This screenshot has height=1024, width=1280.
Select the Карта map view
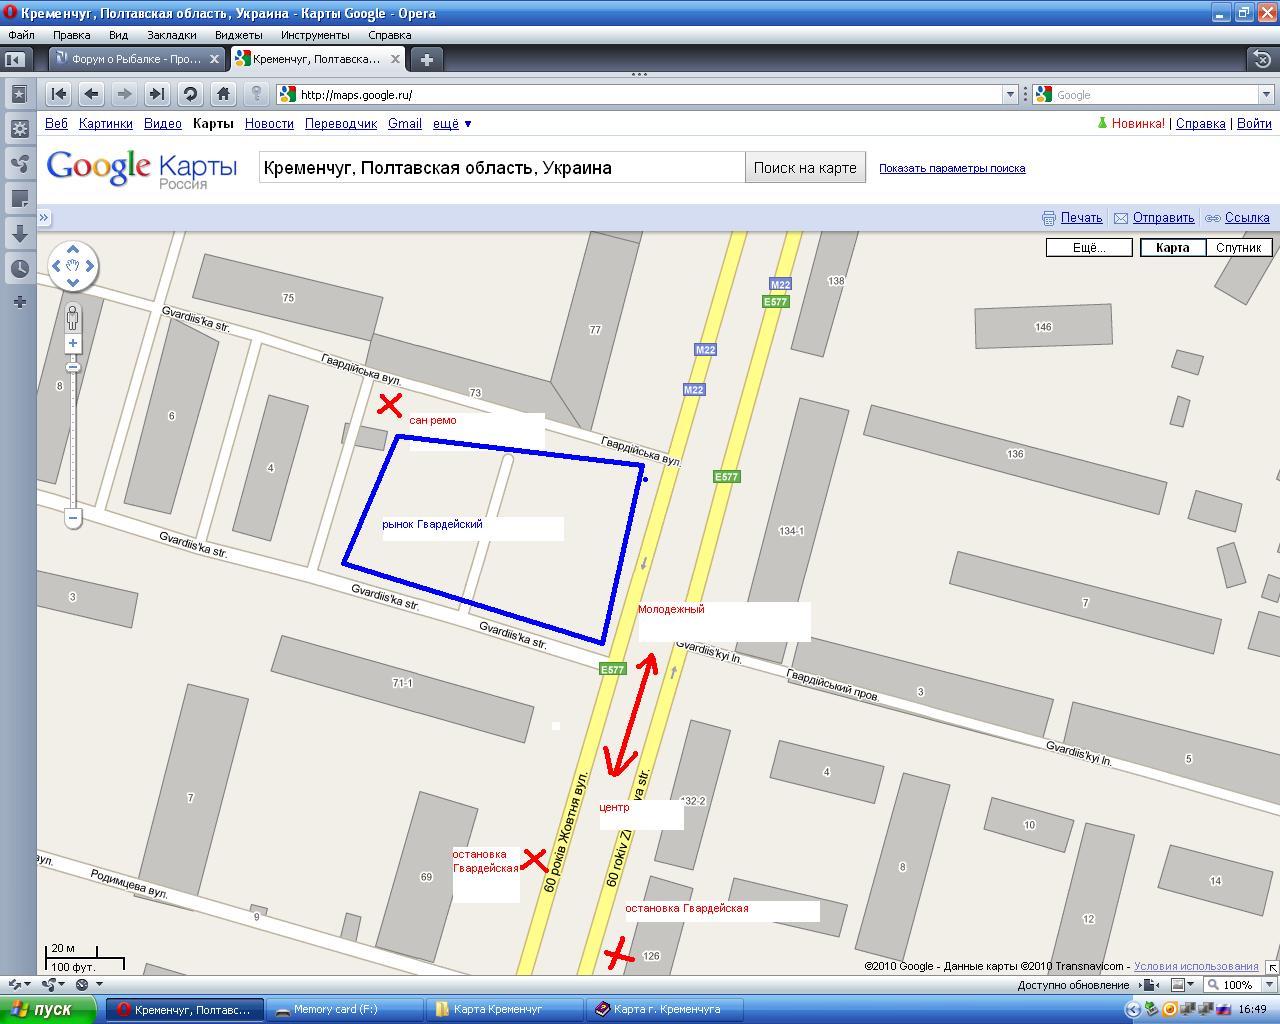1172,247
